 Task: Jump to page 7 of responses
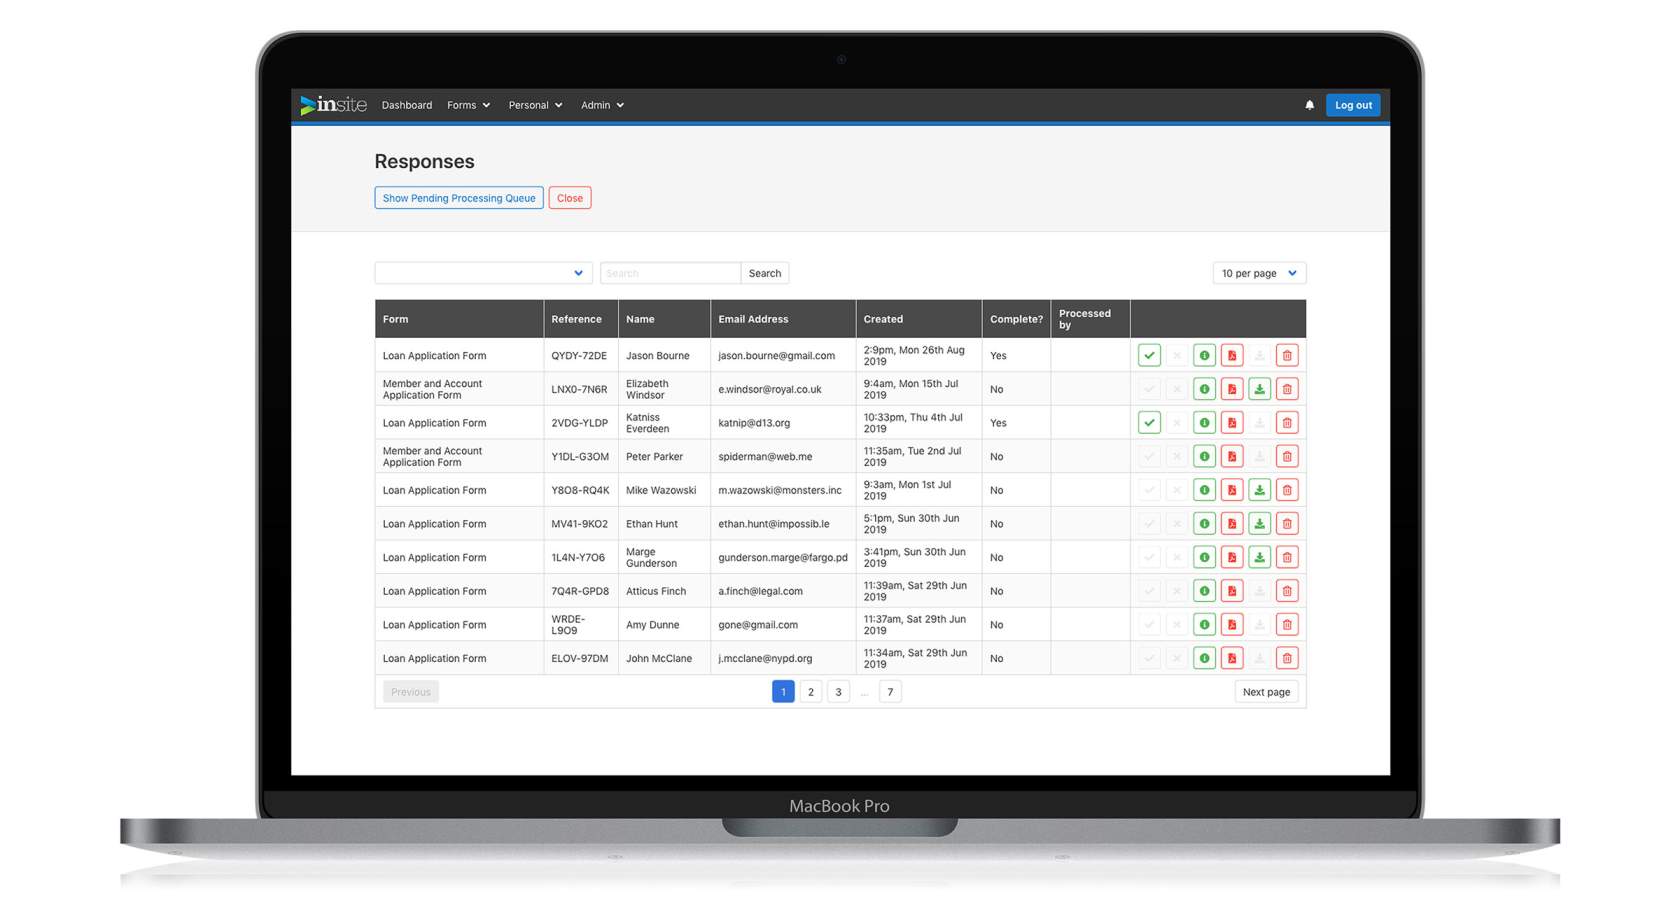point(890,692)
